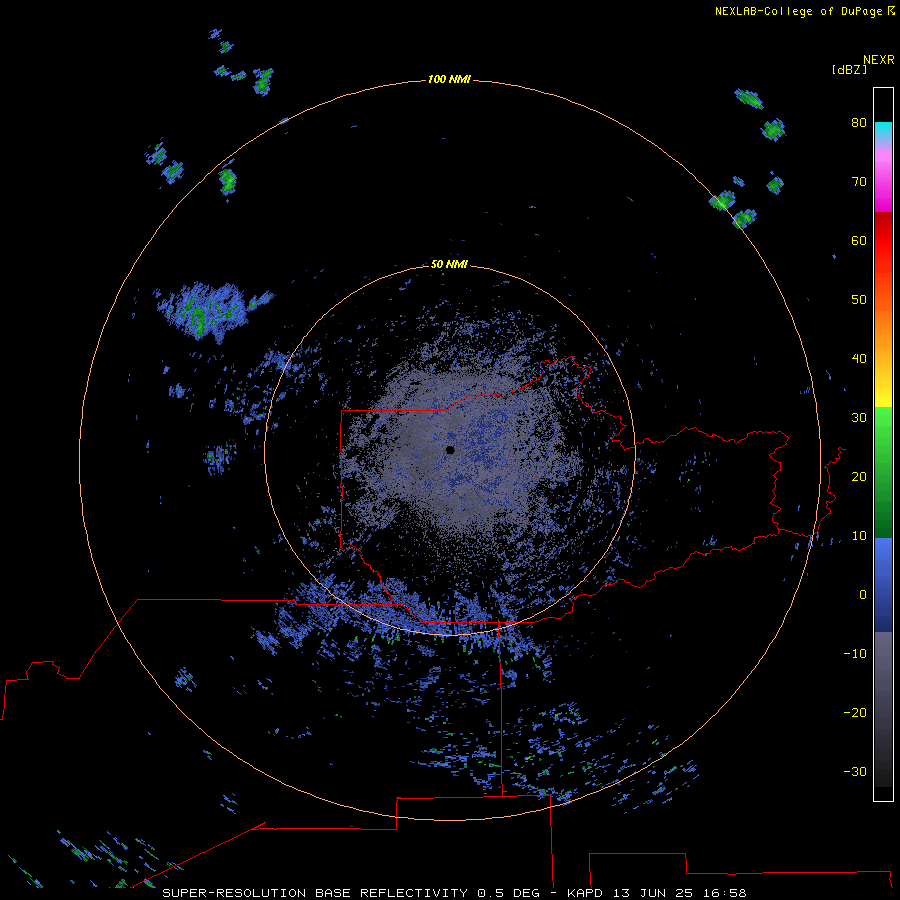Click the 16:58 timestamp in the caption
This screenshot has width=900, height=900.
tap(724, 893)
